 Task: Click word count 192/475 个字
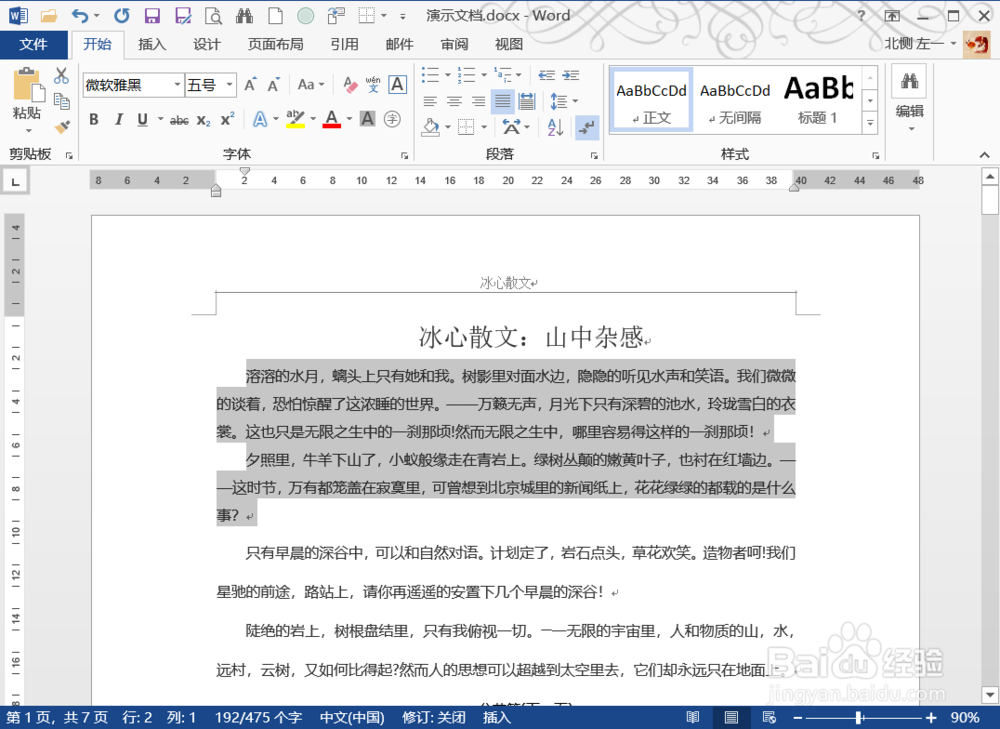pos(258,718)
